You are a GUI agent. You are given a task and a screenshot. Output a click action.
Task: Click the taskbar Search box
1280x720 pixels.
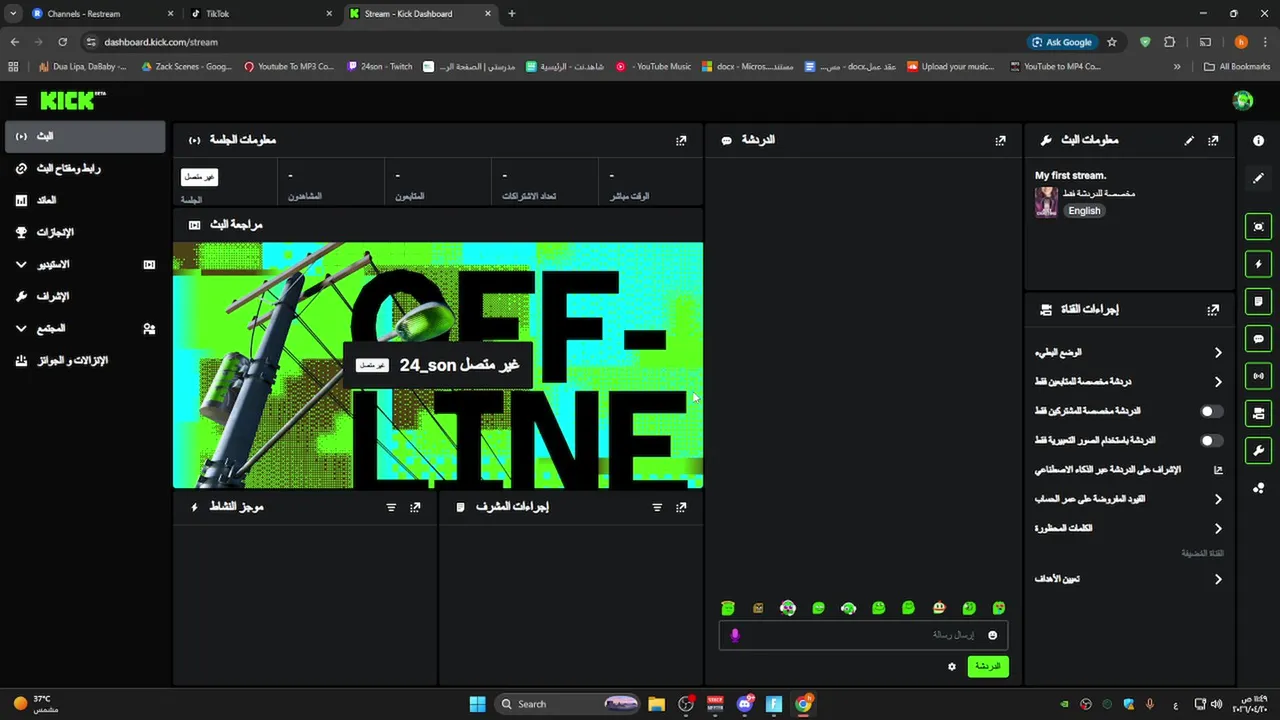pos(567,704)
